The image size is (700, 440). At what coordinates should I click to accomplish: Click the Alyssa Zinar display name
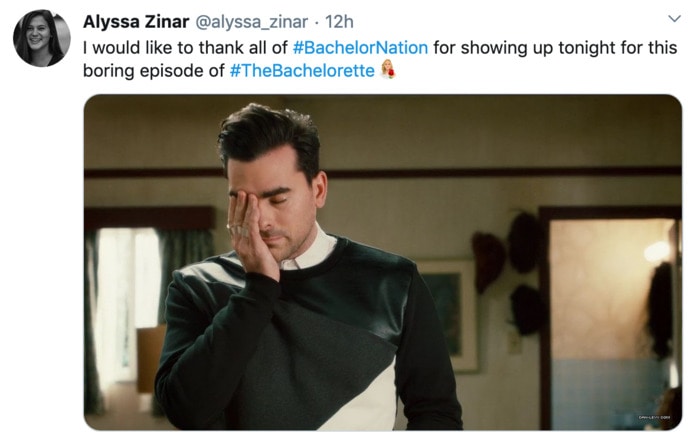(x=136, y=21)
